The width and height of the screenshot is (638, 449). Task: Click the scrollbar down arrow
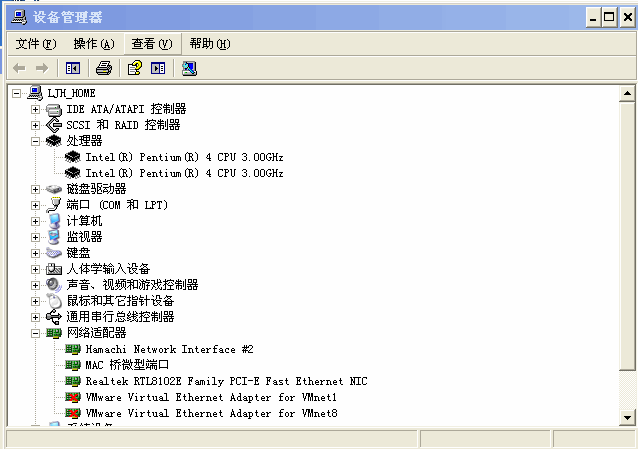click(x=627, y=418)
